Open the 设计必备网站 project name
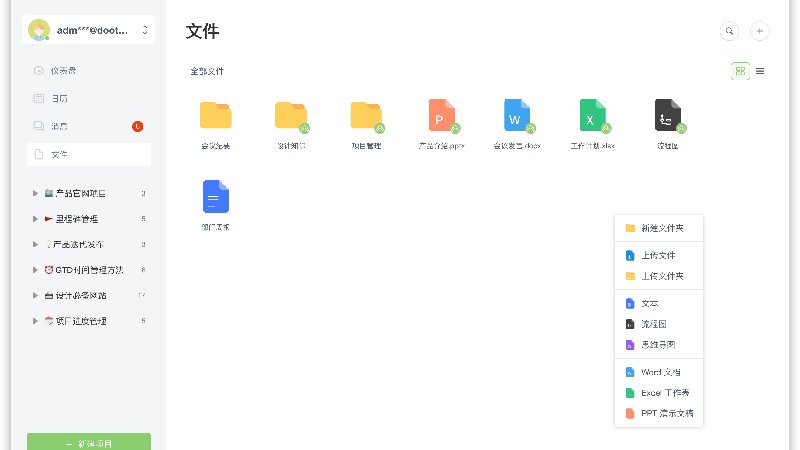Viewport: 800px width, 450px height. [81, 295]
